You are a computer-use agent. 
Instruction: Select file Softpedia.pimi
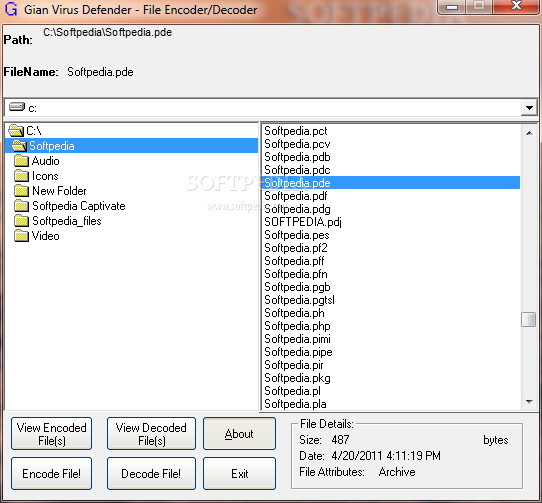[297, 339]
